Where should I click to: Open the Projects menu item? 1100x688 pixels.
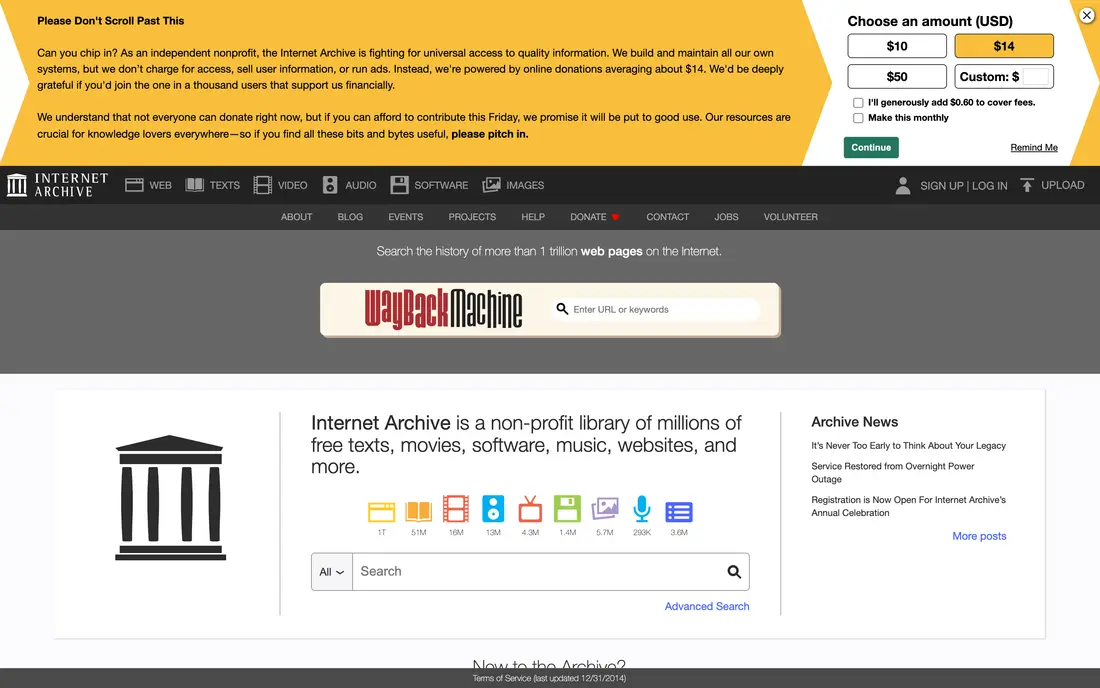point(472,217)
